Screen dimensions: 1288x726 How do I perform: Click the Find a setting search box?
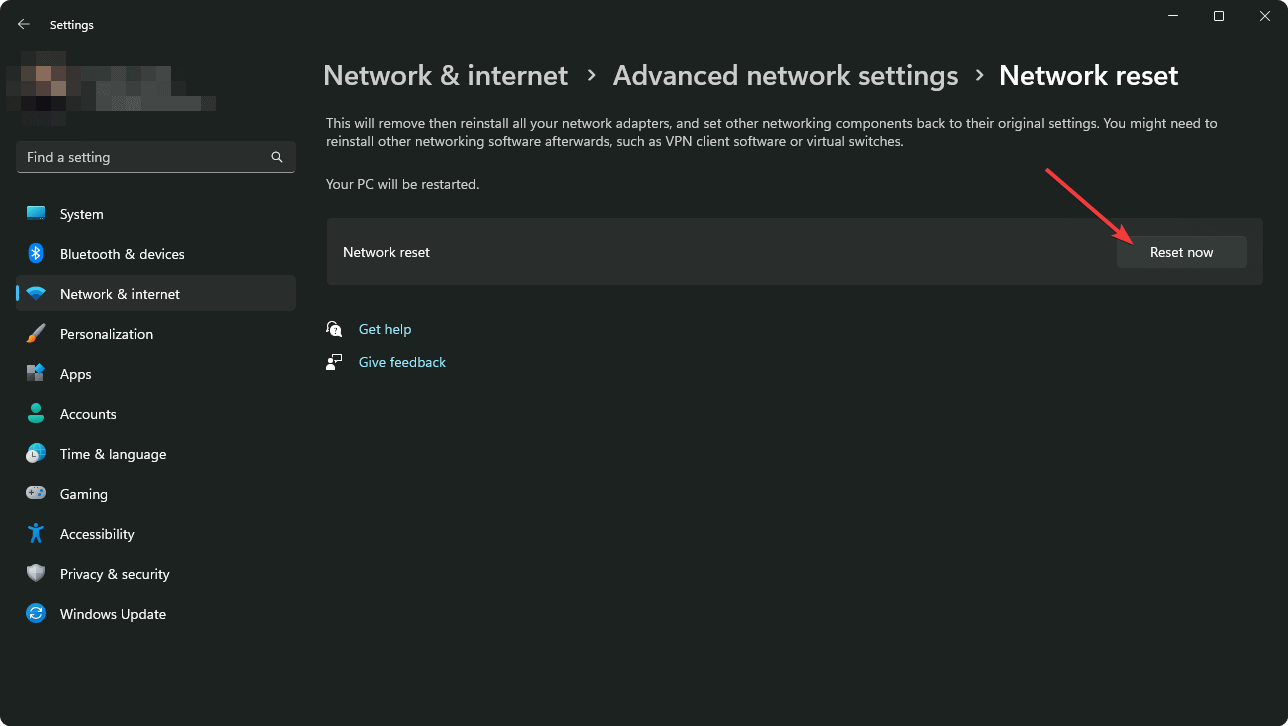pos(140,157)
